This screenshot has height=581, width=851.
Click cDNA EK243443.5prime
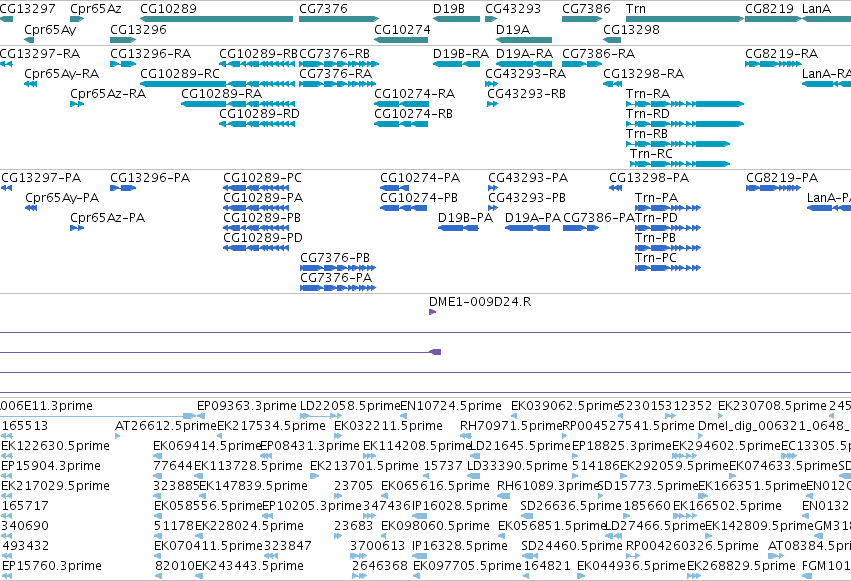199,576
